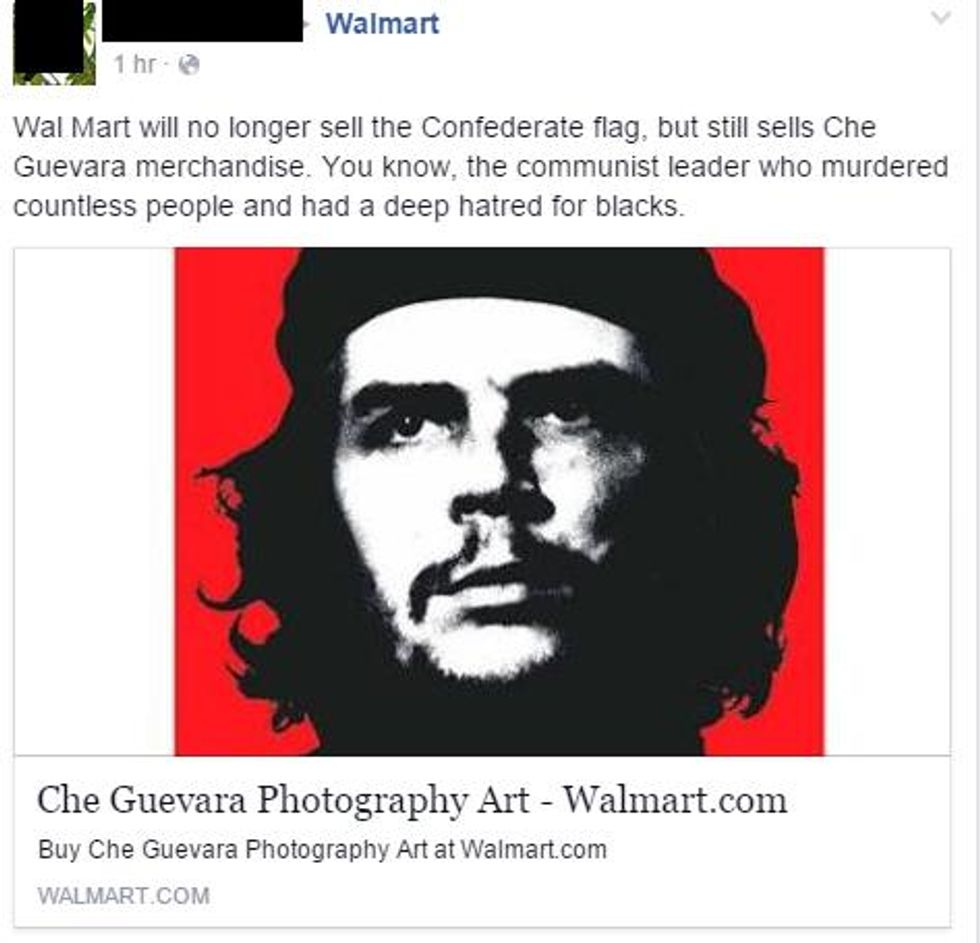Click the face in the portrait graphic

[x=488, y=494]
